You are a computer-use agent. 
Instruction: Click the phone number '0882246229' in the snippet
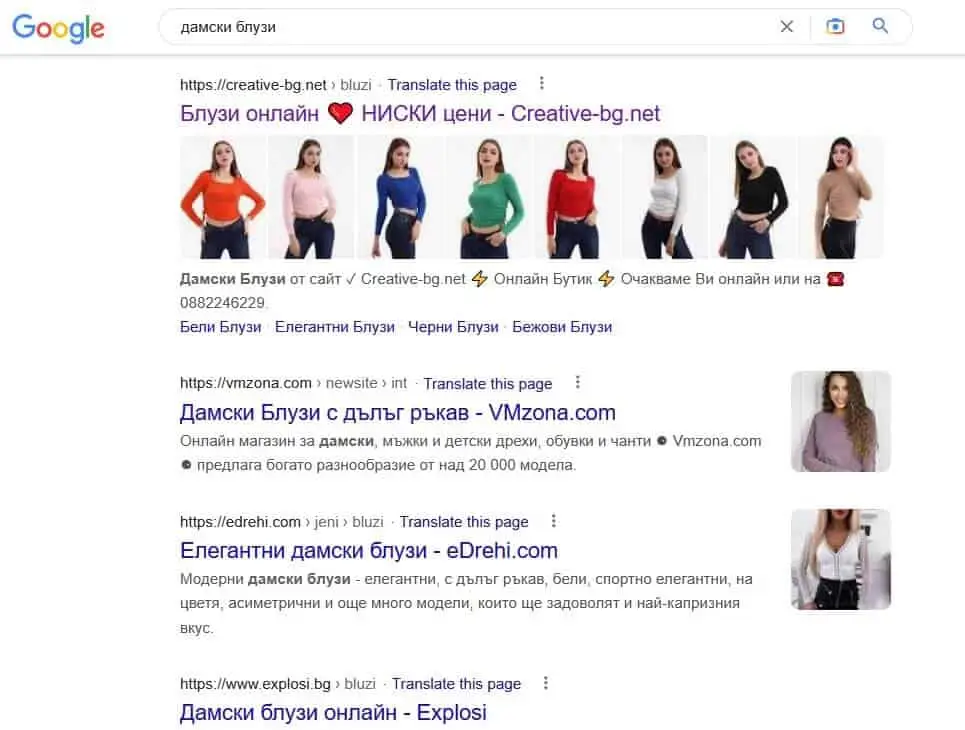tap(223, 303)
